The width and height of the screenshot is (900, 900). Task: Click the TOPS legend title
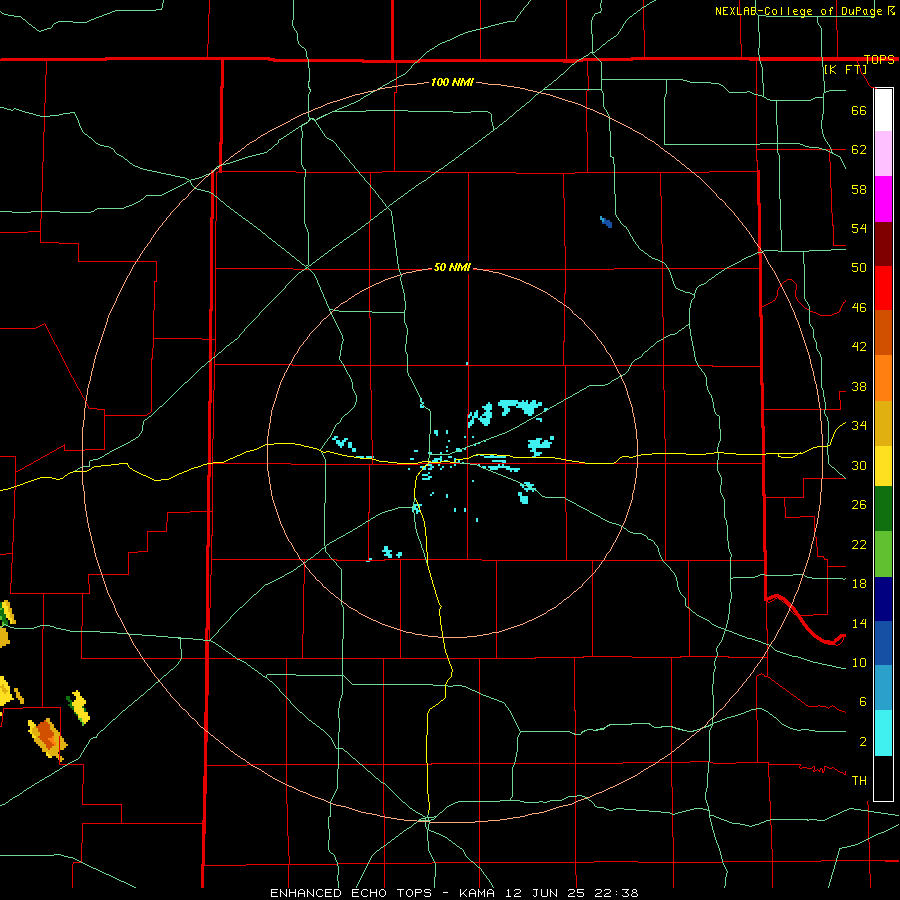[x=879, y=59]
